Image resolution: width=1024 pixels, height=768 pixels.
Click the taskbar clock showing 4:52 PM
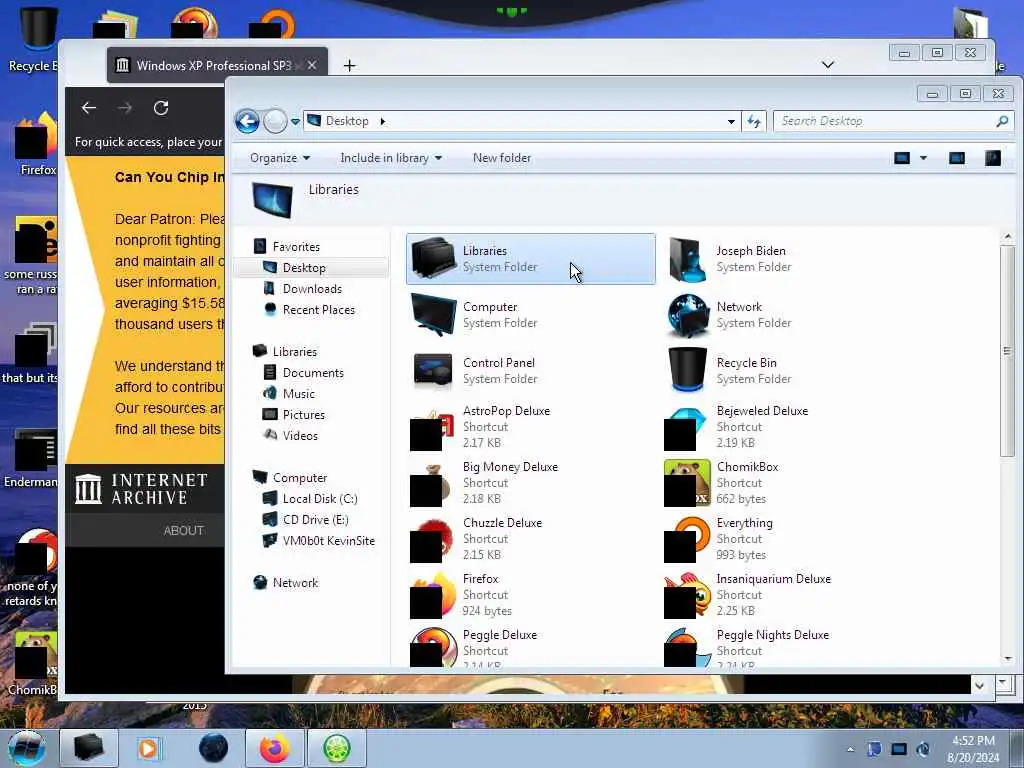pyautogui.click(x=973, y=749)
